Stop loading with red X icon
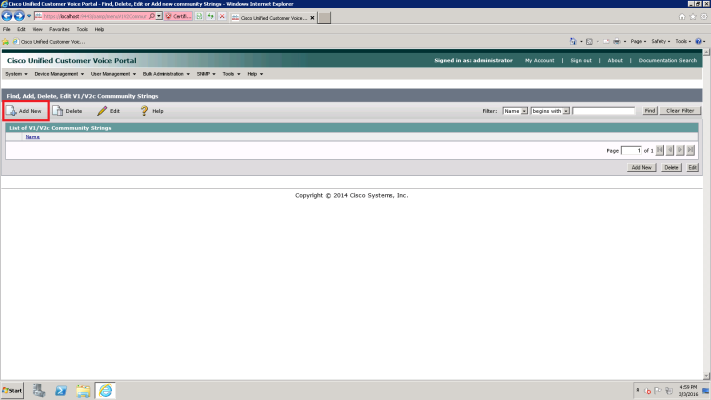The image size is (711, 400). click(x=222, y=16)
